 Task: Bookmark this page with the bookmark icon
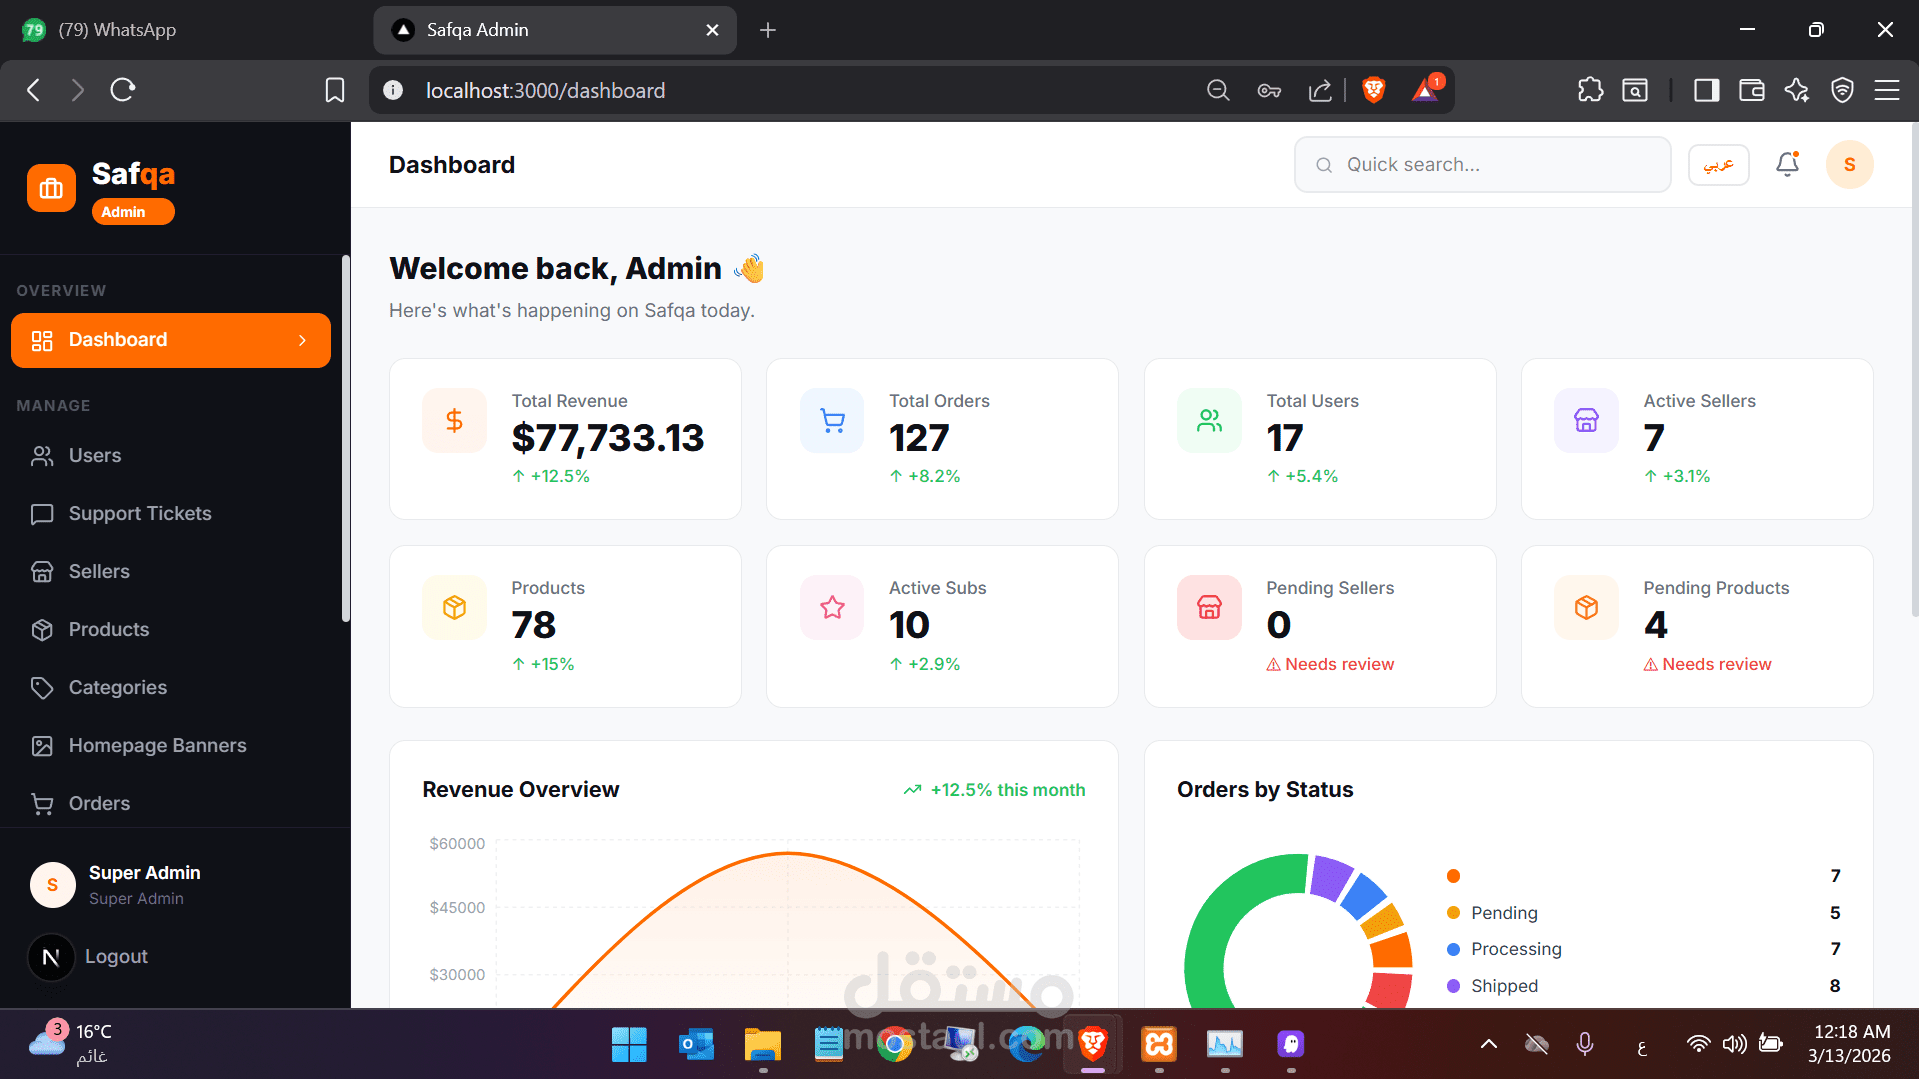point(335,90)
